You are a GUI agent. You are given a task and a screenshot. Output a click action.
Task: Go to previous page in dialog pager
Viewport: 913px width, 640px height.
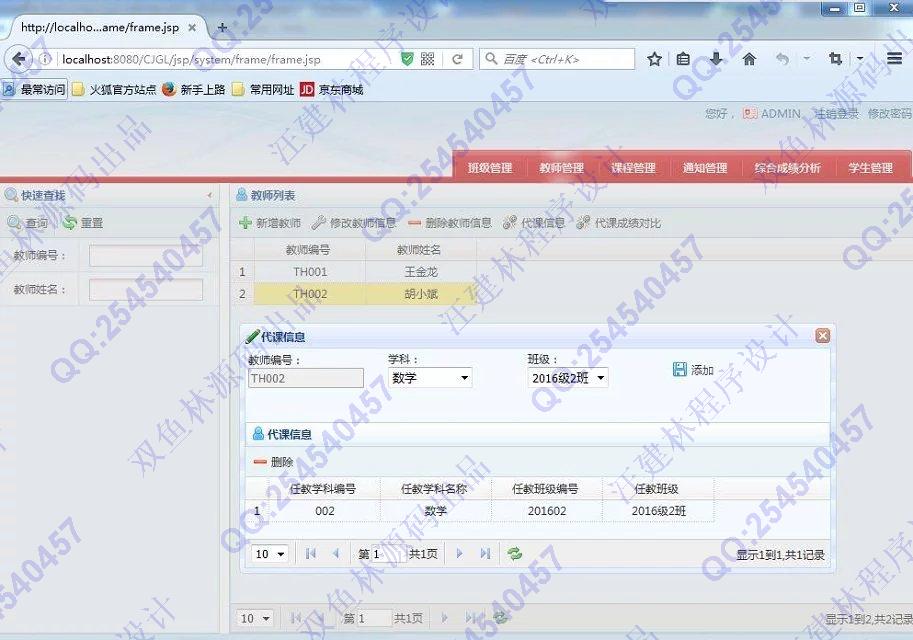click(336, 553)
